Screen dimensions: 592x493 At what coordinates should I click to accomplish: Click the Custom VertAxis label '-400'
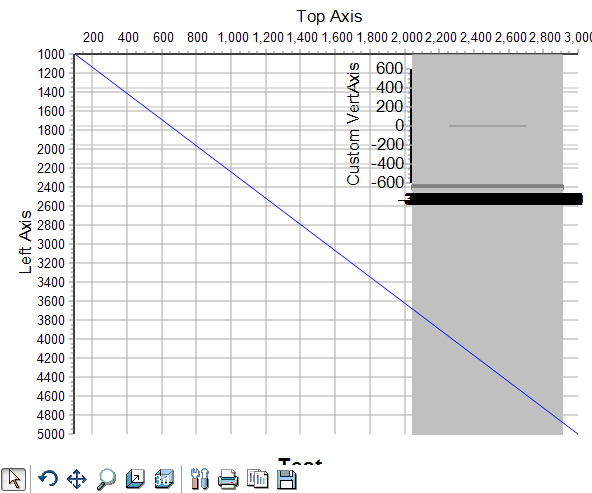(x=387, y=163)
